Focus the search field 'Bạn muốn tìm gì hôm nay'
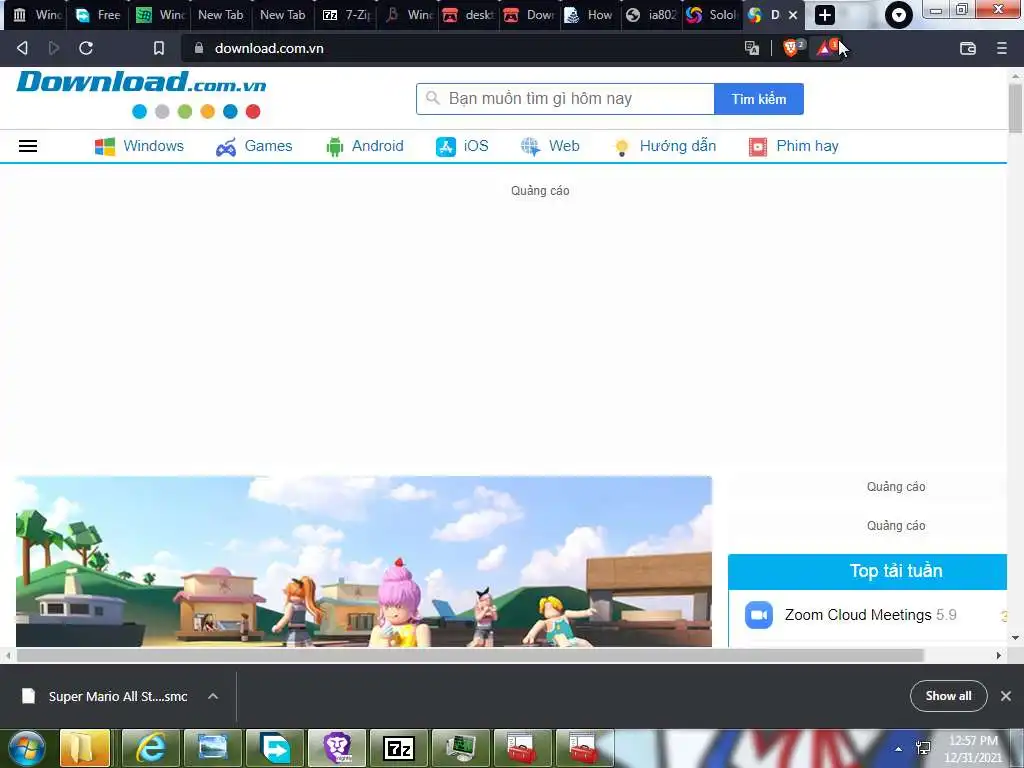Screen dimensions: 1024x768 click(x=565, y=99)
